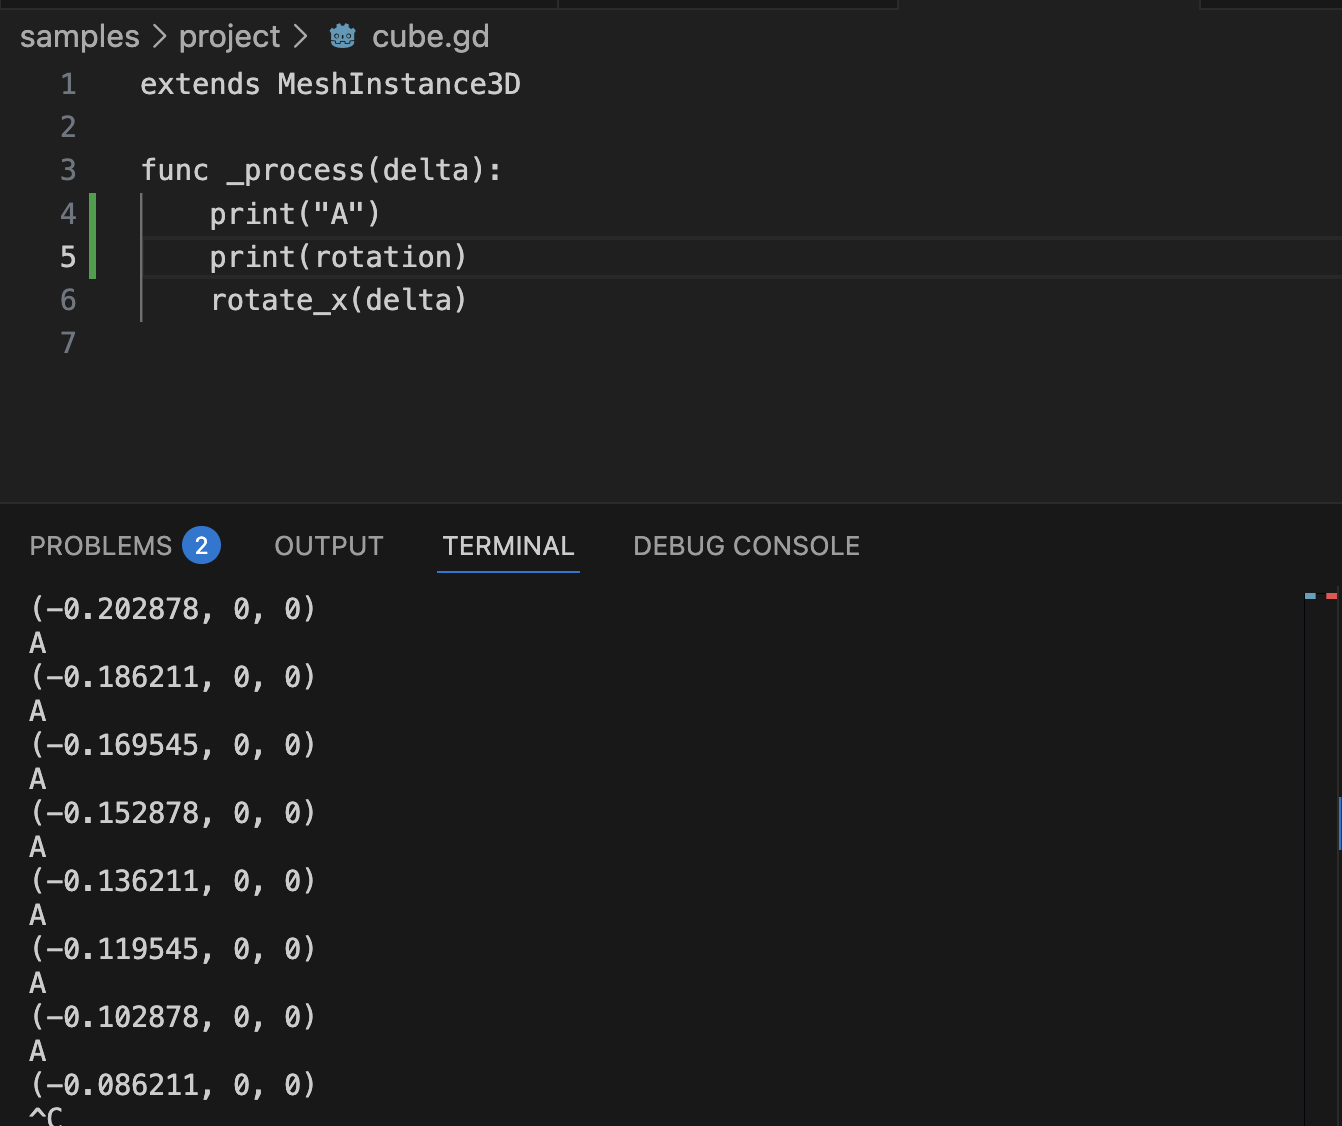Image resolution: width=1342 pixels, height=1126 pixels.
Task: Click the blue command marker above terminal scrollbar
Action: pos(1309,594)
